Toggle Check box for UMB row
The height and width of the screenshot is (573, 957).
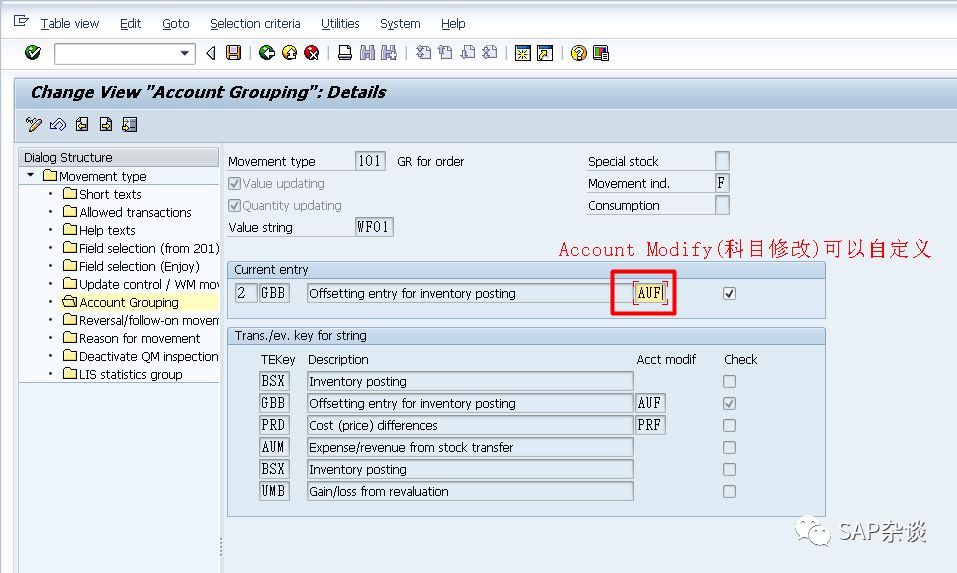(x=729, y=491)
